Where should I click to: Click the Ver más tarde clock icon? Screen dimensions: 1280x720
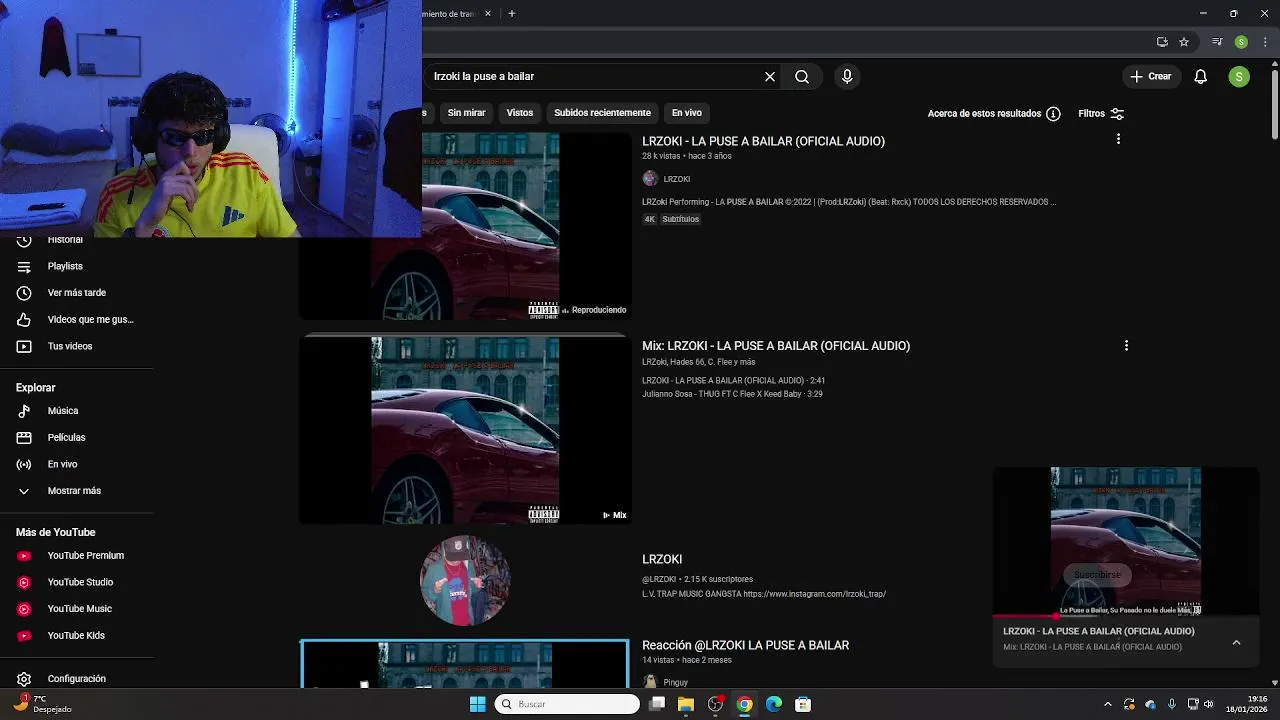tap(24, 293)
